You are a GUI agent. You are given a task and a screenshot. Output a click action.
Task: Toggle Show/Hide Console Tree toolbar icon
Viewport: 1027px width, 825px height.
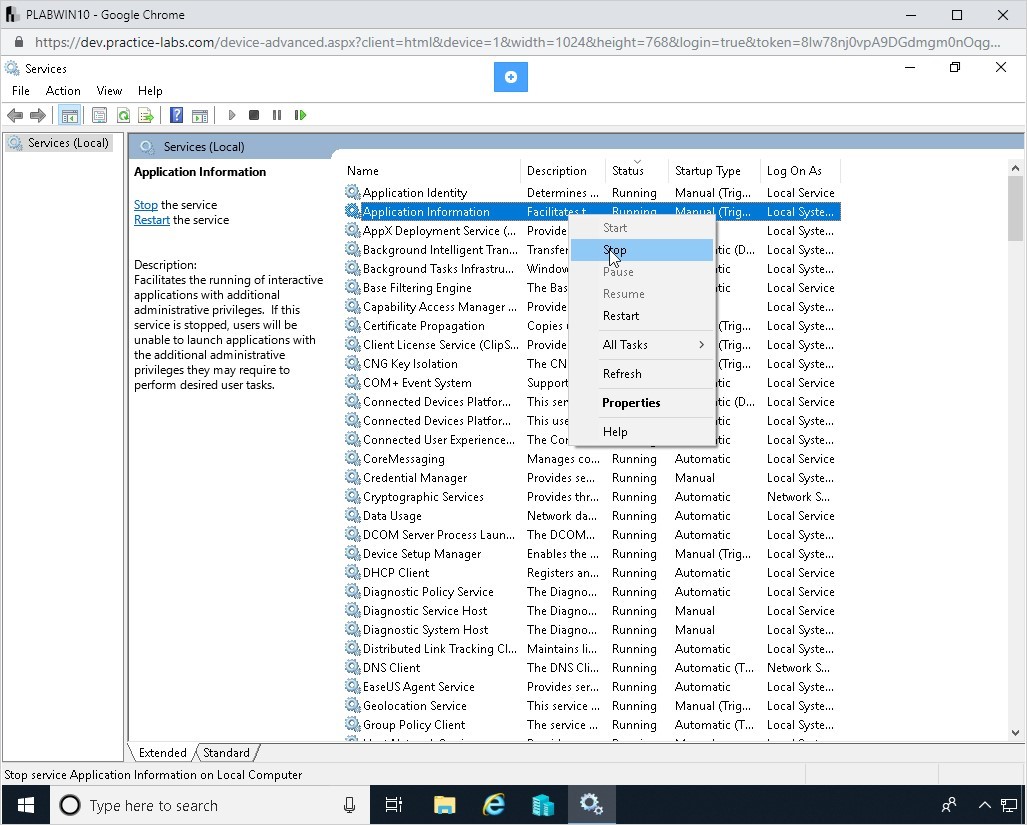[x=69, y=115]
